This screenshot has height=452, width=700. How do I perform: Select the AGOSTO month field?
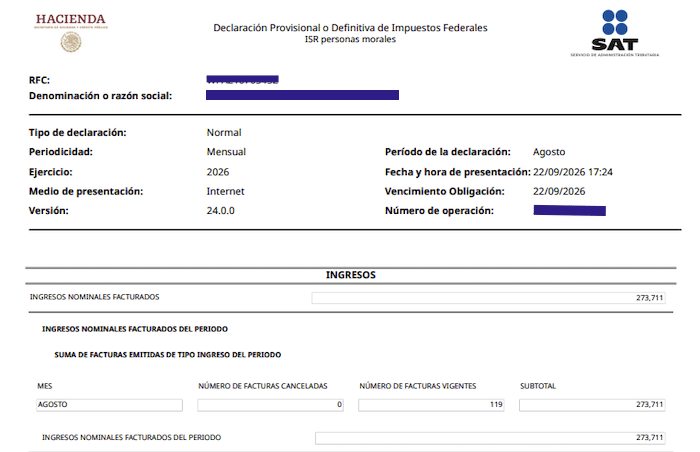pos(109,405)
